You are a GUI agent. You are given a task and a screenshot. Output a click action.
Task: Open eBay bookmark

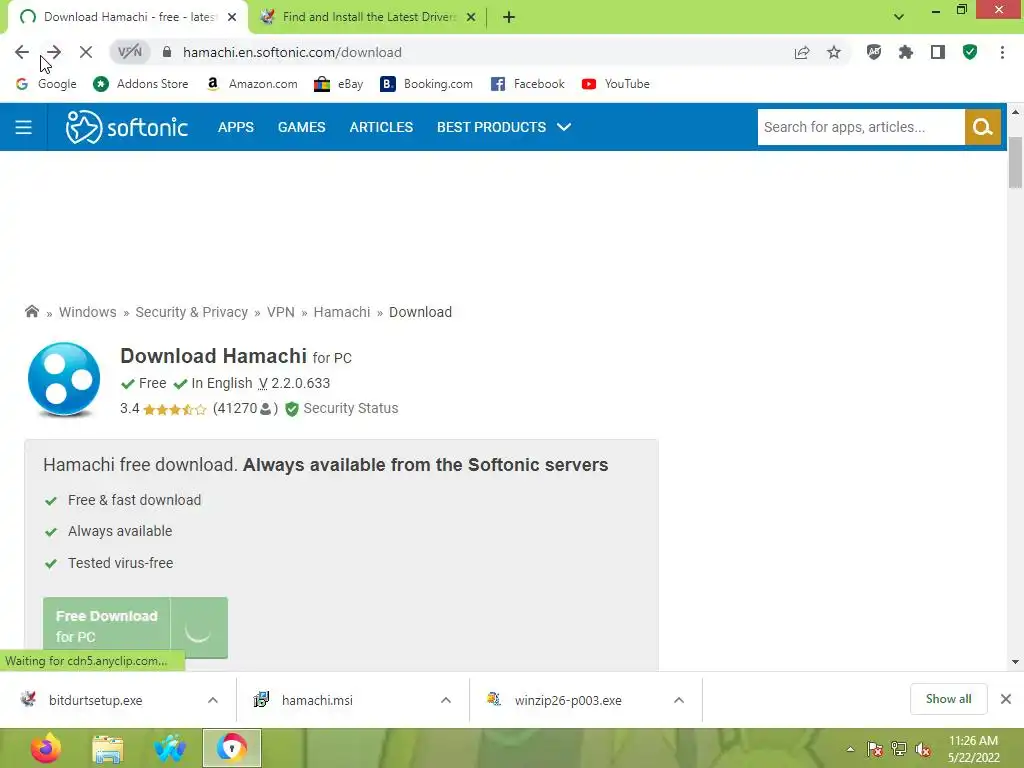point(338,84)
